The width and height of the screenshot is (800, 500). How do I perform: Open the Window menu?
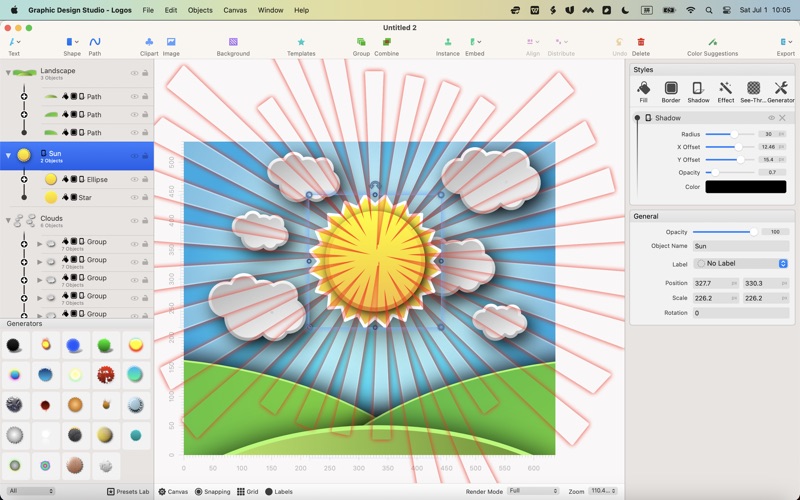coord(270,10)
